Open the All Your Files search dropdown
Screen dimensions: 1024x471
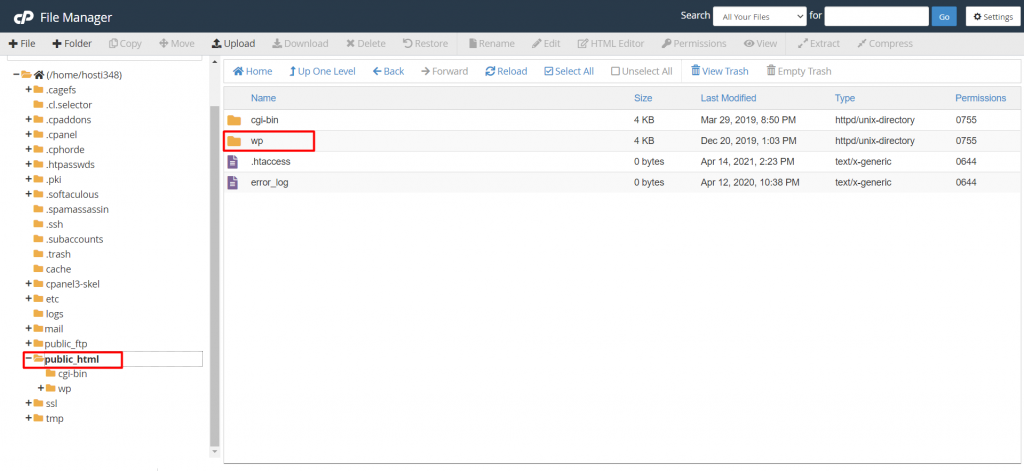[x=760, y=16]
